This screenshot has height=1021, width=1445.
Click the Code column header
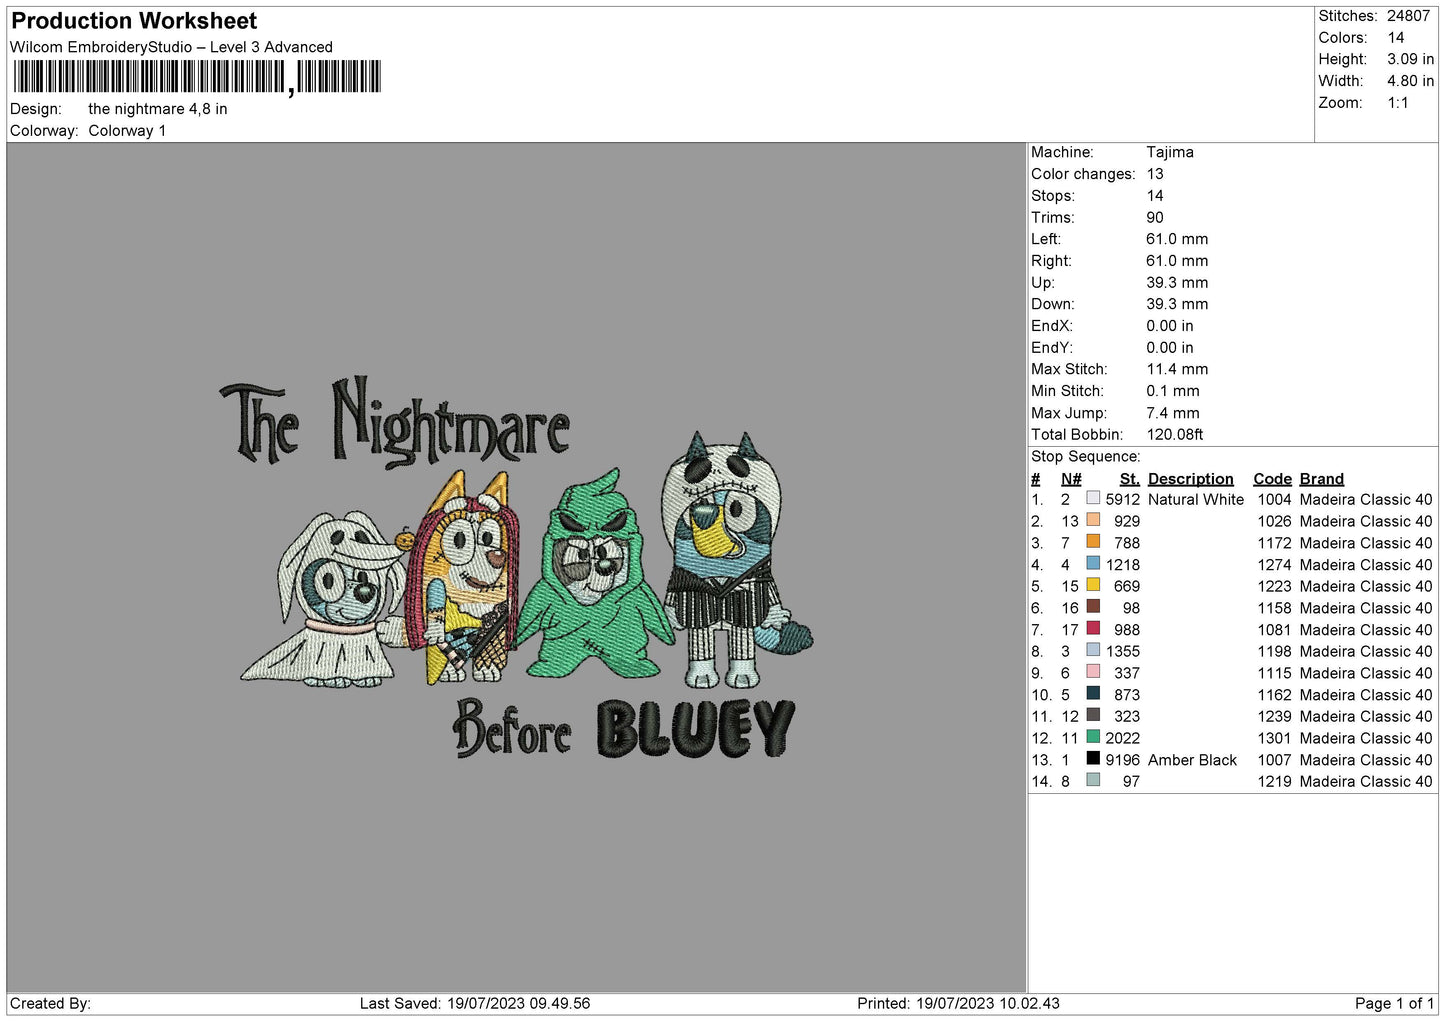[x=1272, y=479]
